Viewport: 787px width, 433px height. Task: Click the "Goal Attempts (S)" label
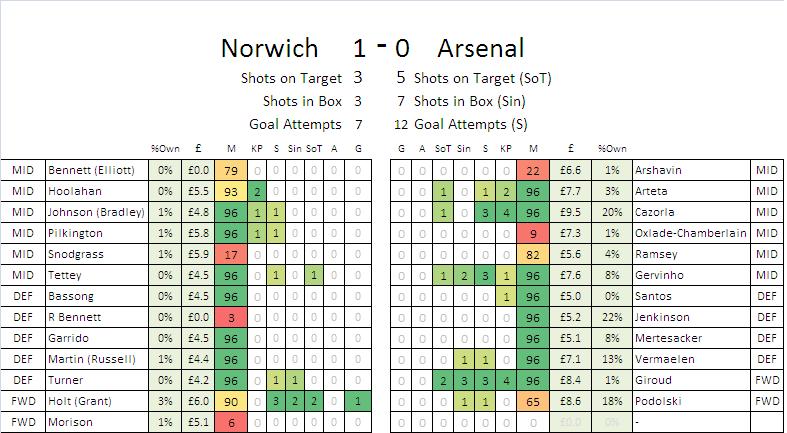(470, 125)
